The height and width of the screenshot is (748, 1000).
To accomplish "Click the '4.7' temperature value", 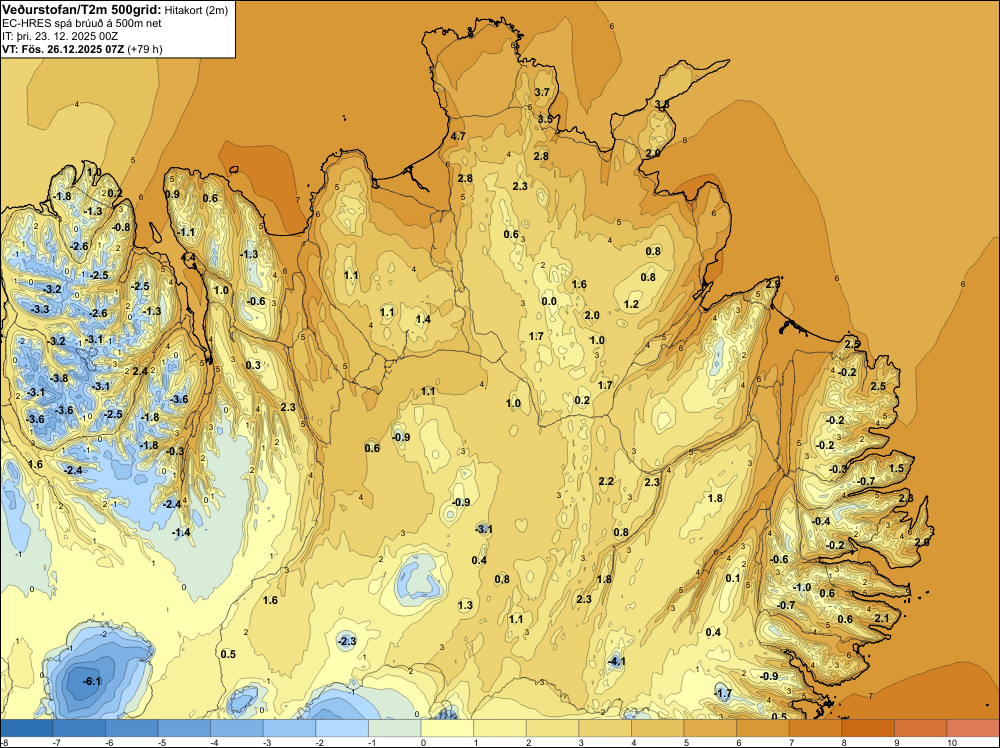I will click(x=458, y=136).
